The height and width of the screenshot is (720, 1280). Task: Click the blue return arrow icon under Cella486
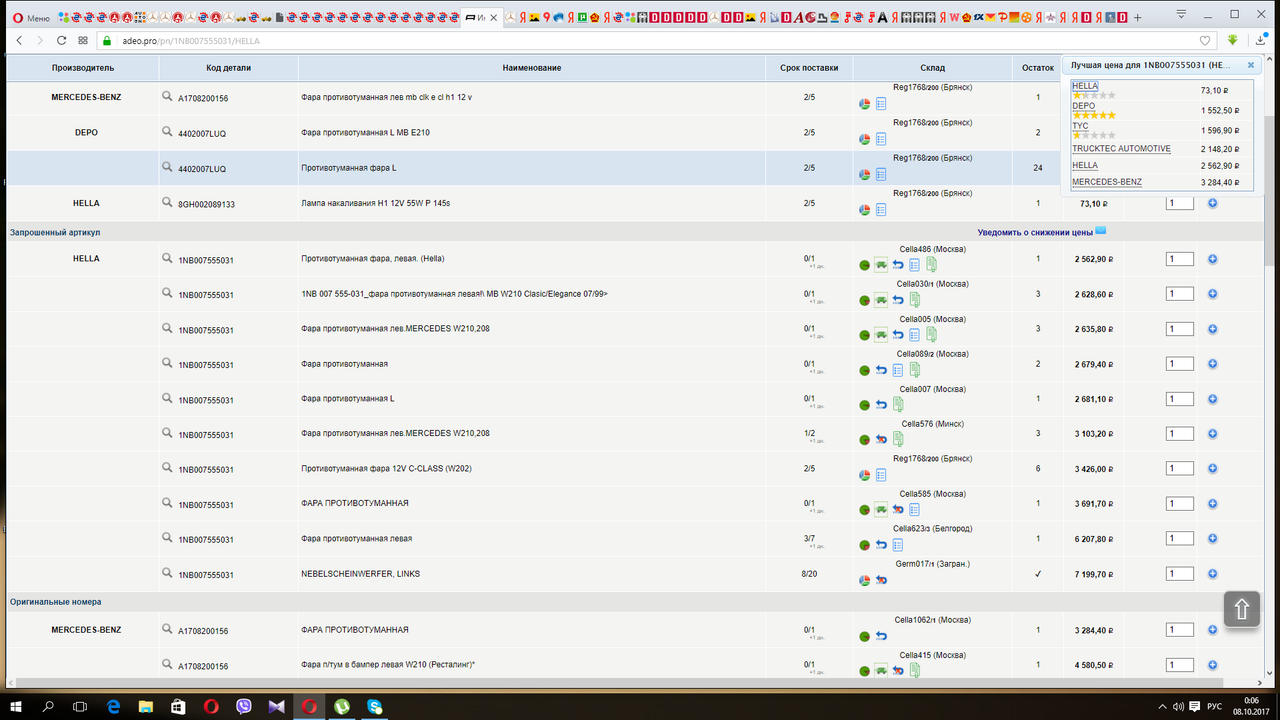tap(898, 265)
